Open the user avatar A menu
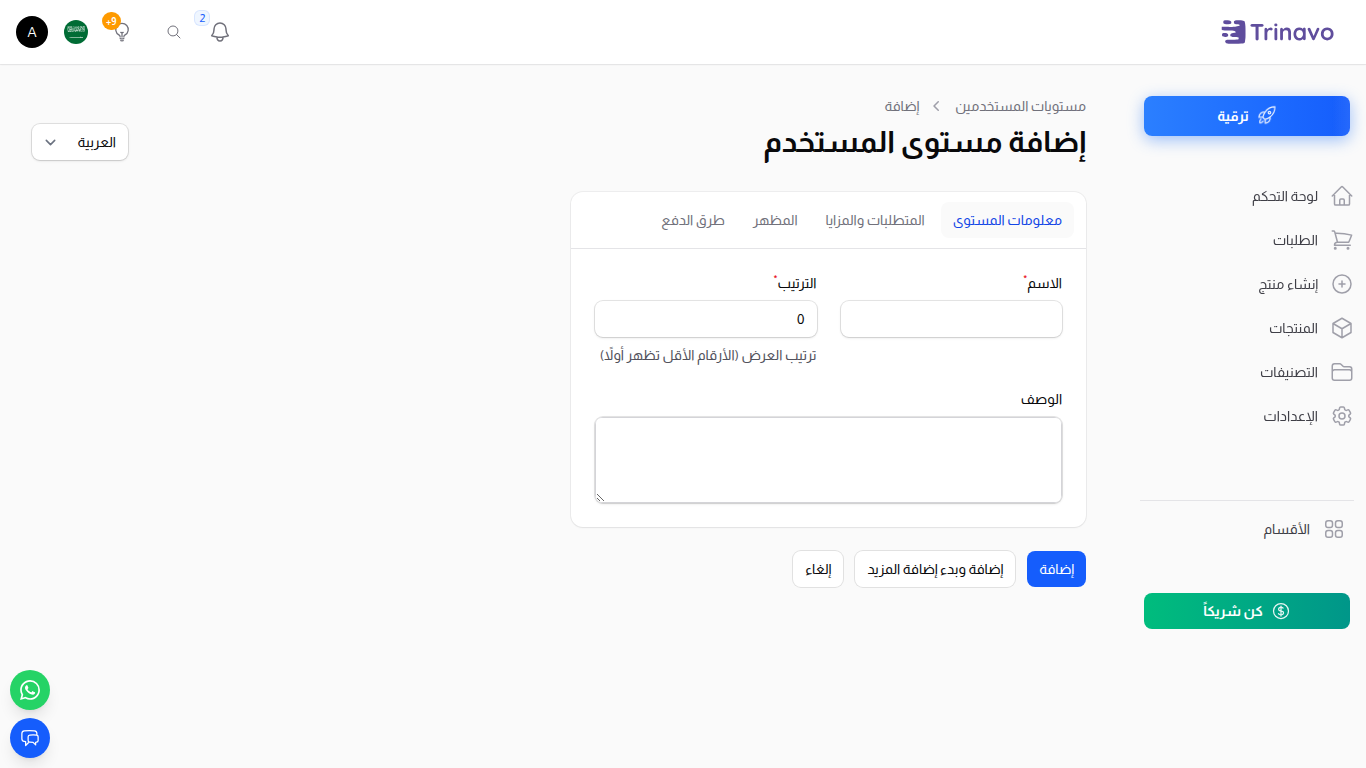The width and height of the screenshot is (1366, 768). tap(32, 32)
